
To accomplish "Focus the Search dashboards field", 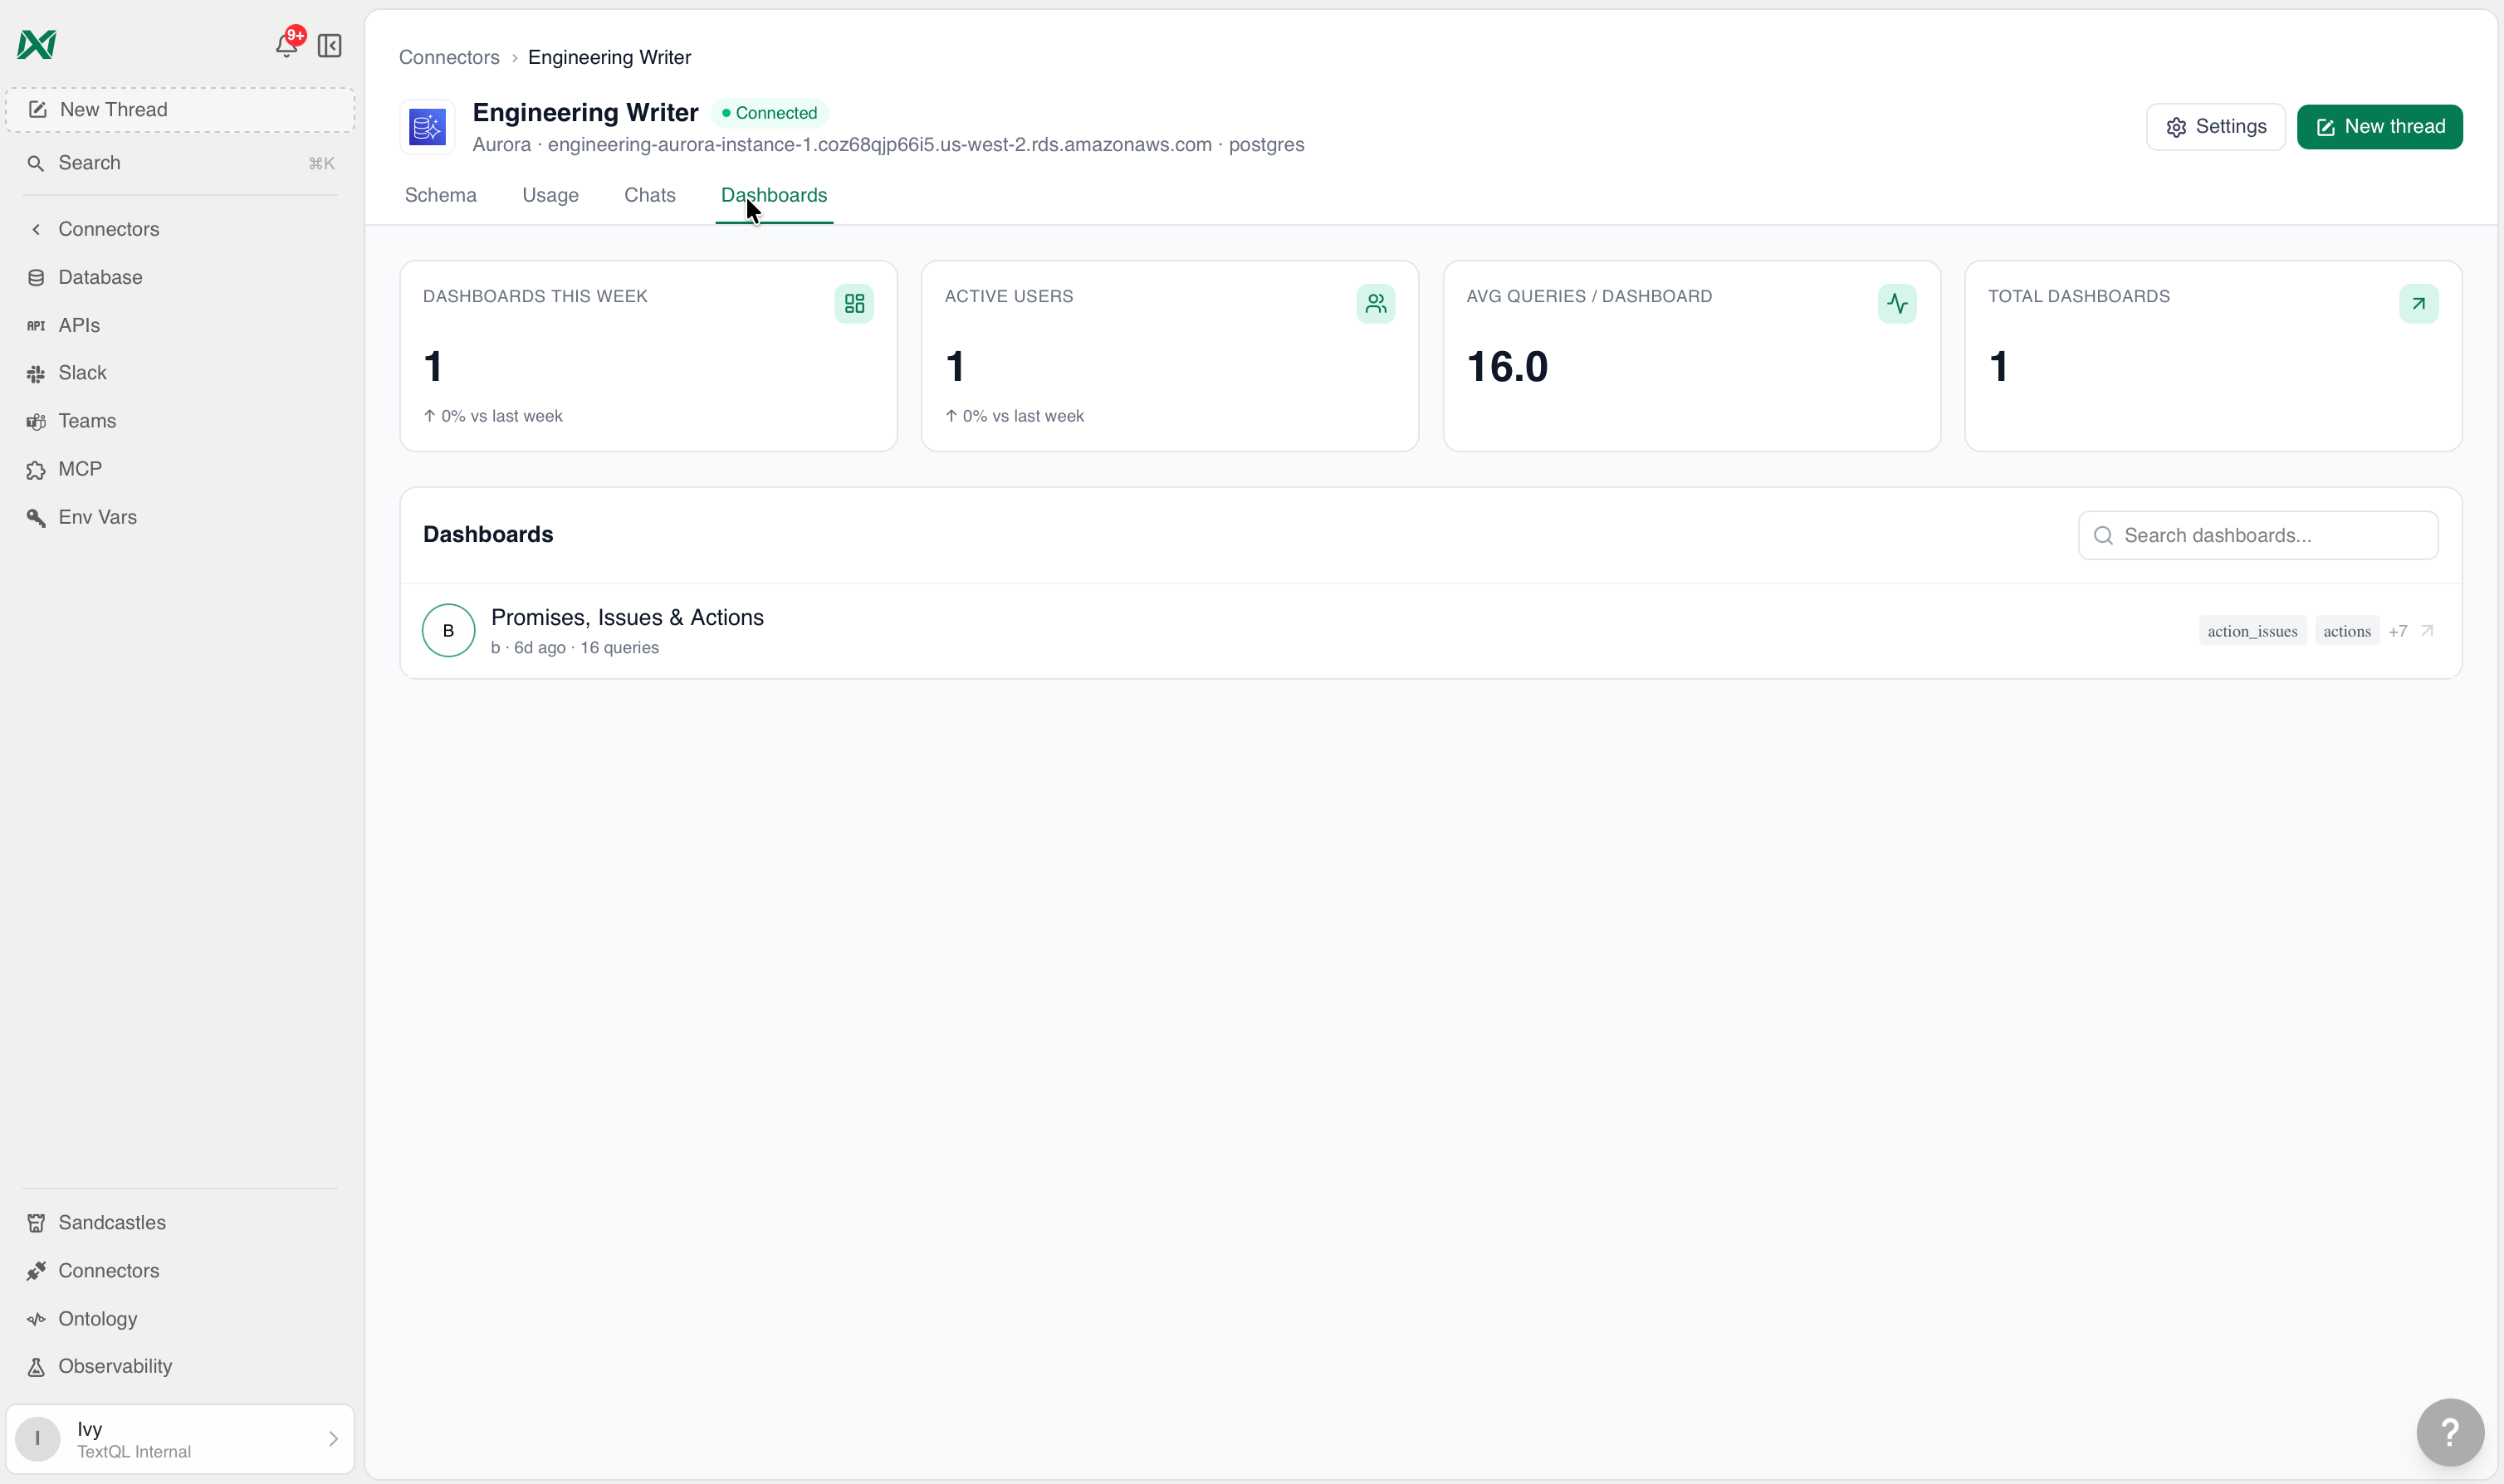I will click(x=2257, y=535).
